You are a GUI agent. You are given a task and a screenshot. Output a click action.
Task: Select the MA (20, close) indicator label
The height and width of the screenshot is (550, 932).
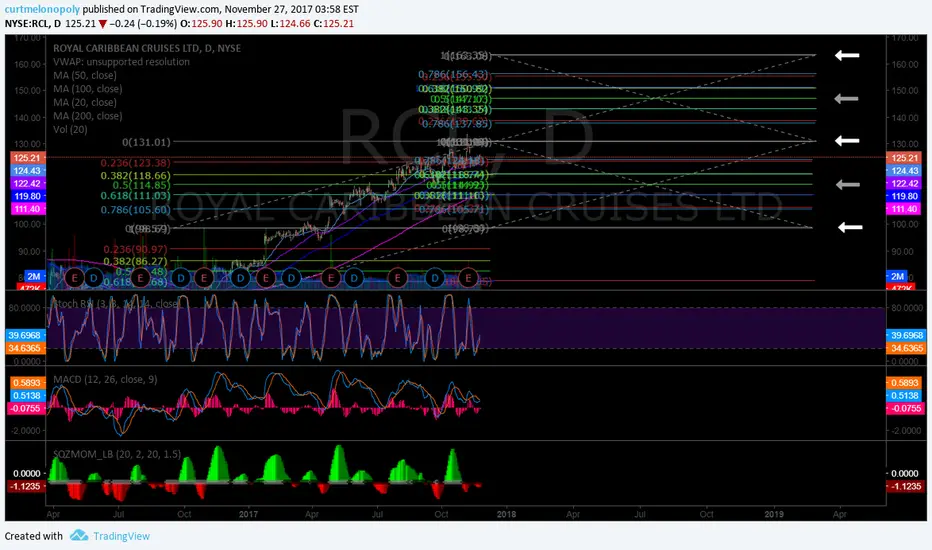pyautogui.click(x=85, y=102)
